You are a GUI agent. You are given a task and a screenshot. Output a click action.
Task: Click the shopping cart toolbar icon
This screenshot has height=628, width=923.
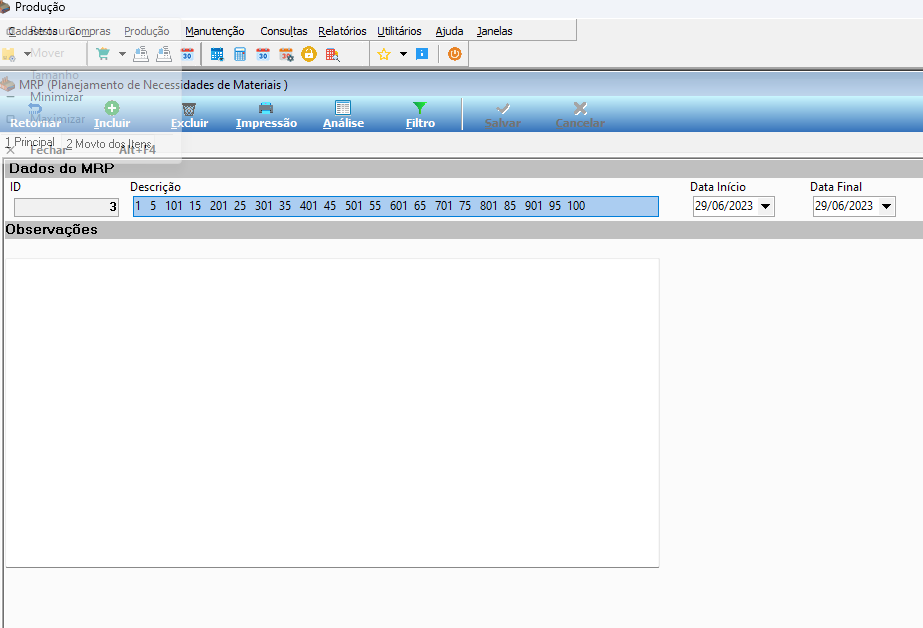coord(103,54)
